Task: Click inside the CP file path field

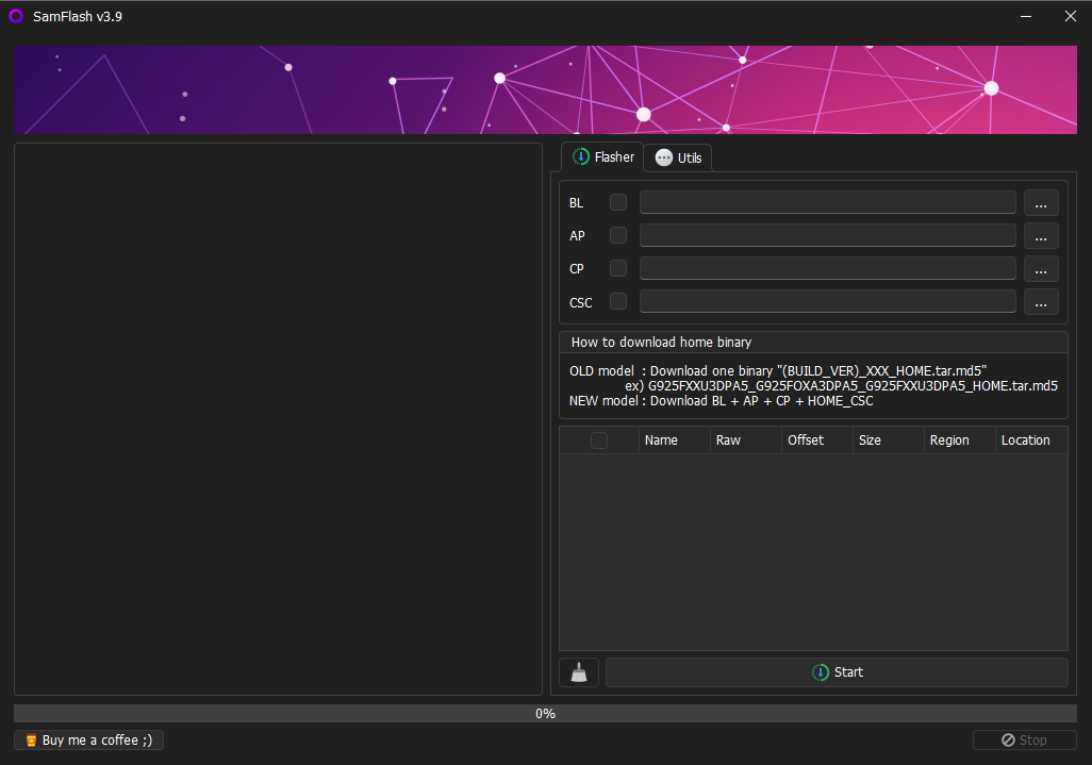Action: (x=827, y=268)
